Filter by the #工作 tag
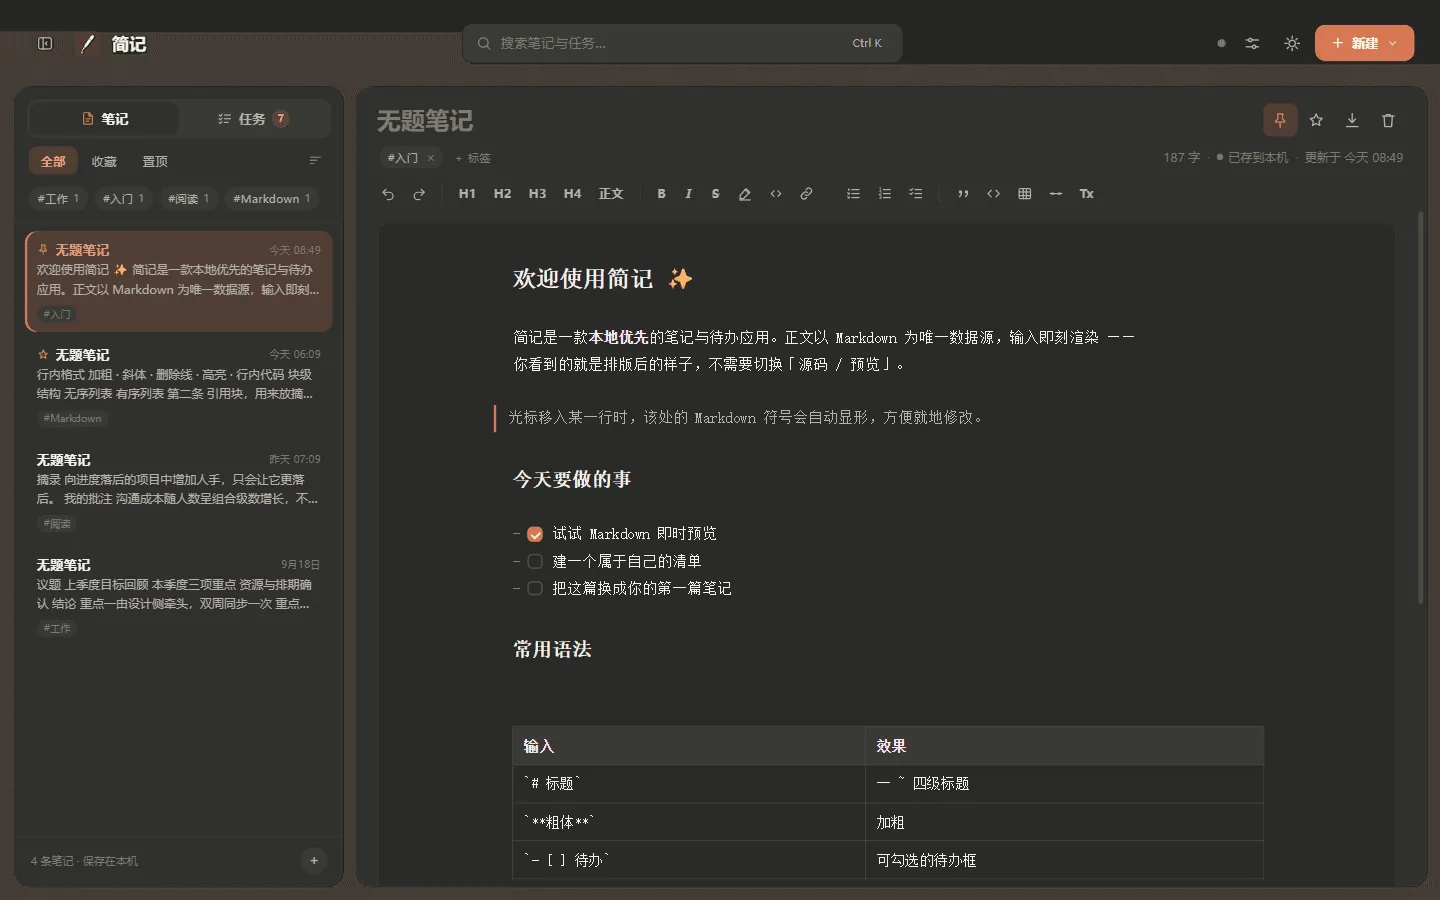 (58, 198)
